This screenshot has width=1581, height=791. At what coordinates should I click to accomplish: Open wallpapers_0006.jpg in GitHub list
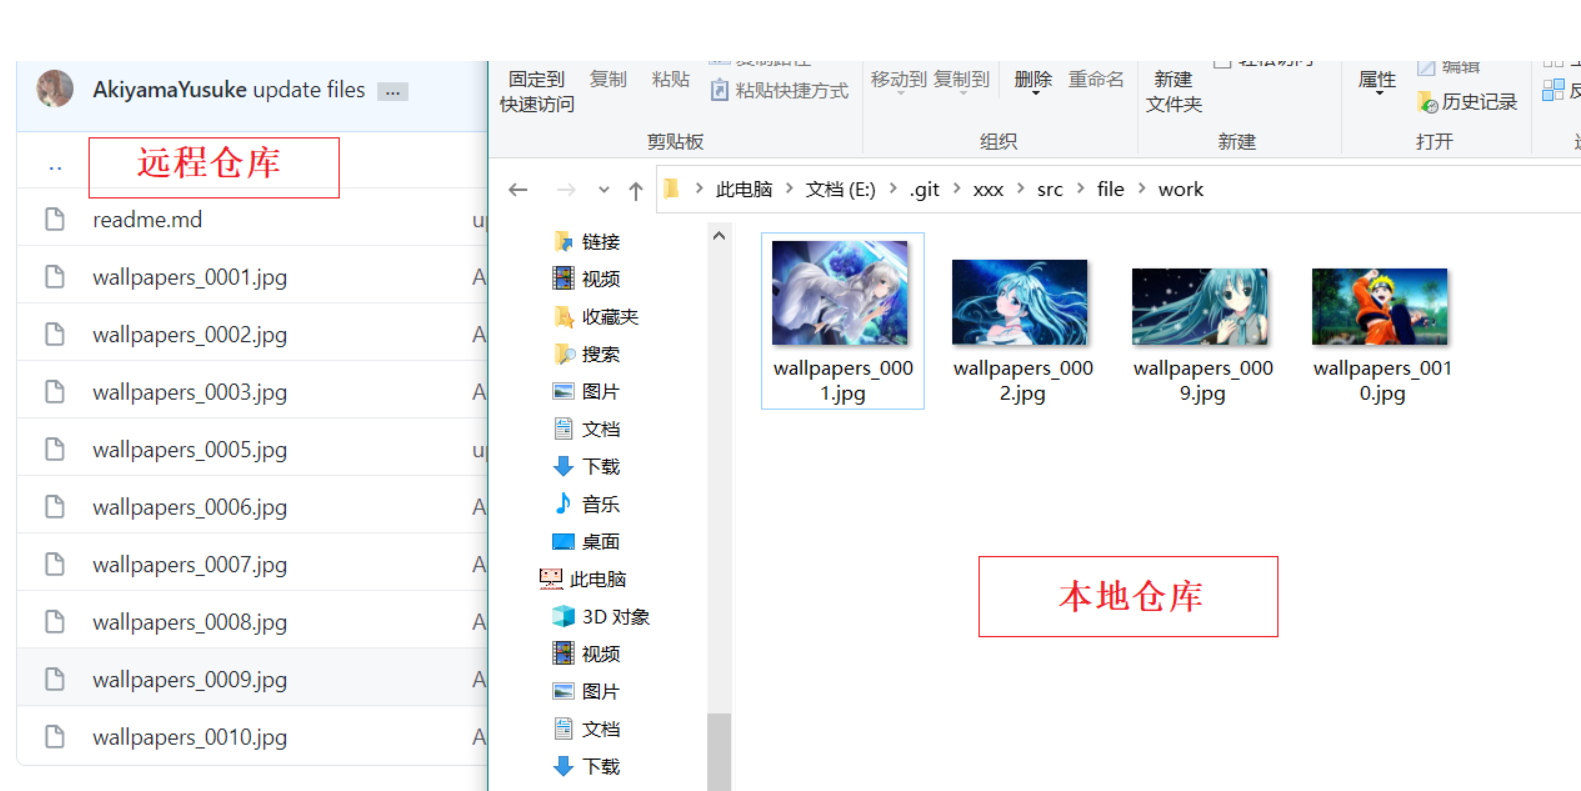point(190,507)
